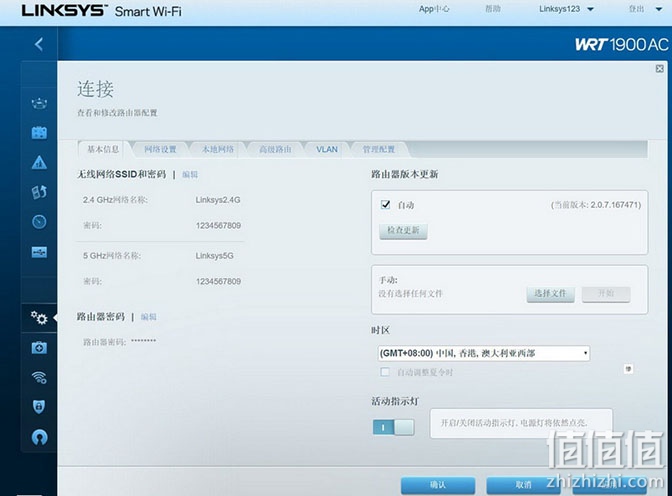Screen dimensions: 672x496
Task: Open the Parental Controls warning triangle icon
Action: tap(39, 162)
